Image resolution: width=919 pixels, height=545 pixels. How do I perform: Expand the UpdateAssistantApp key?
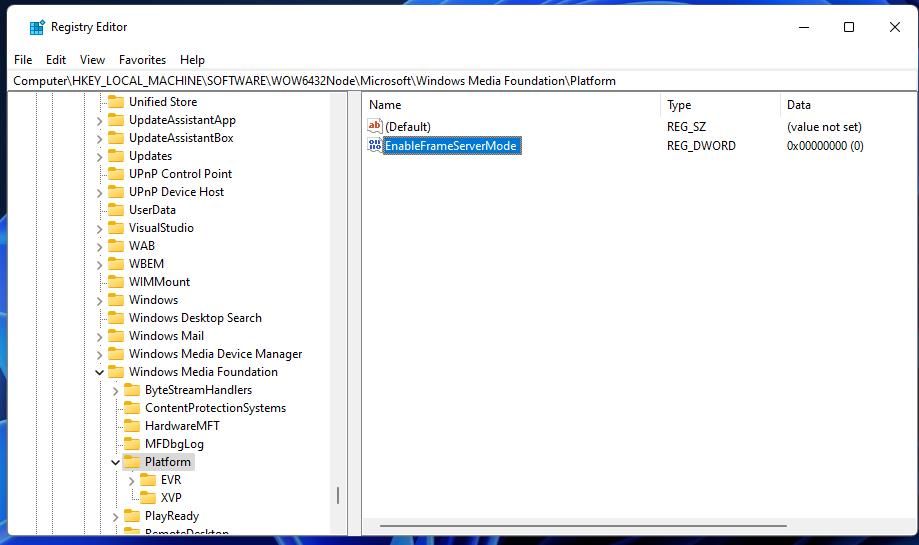tap(99, 121)
